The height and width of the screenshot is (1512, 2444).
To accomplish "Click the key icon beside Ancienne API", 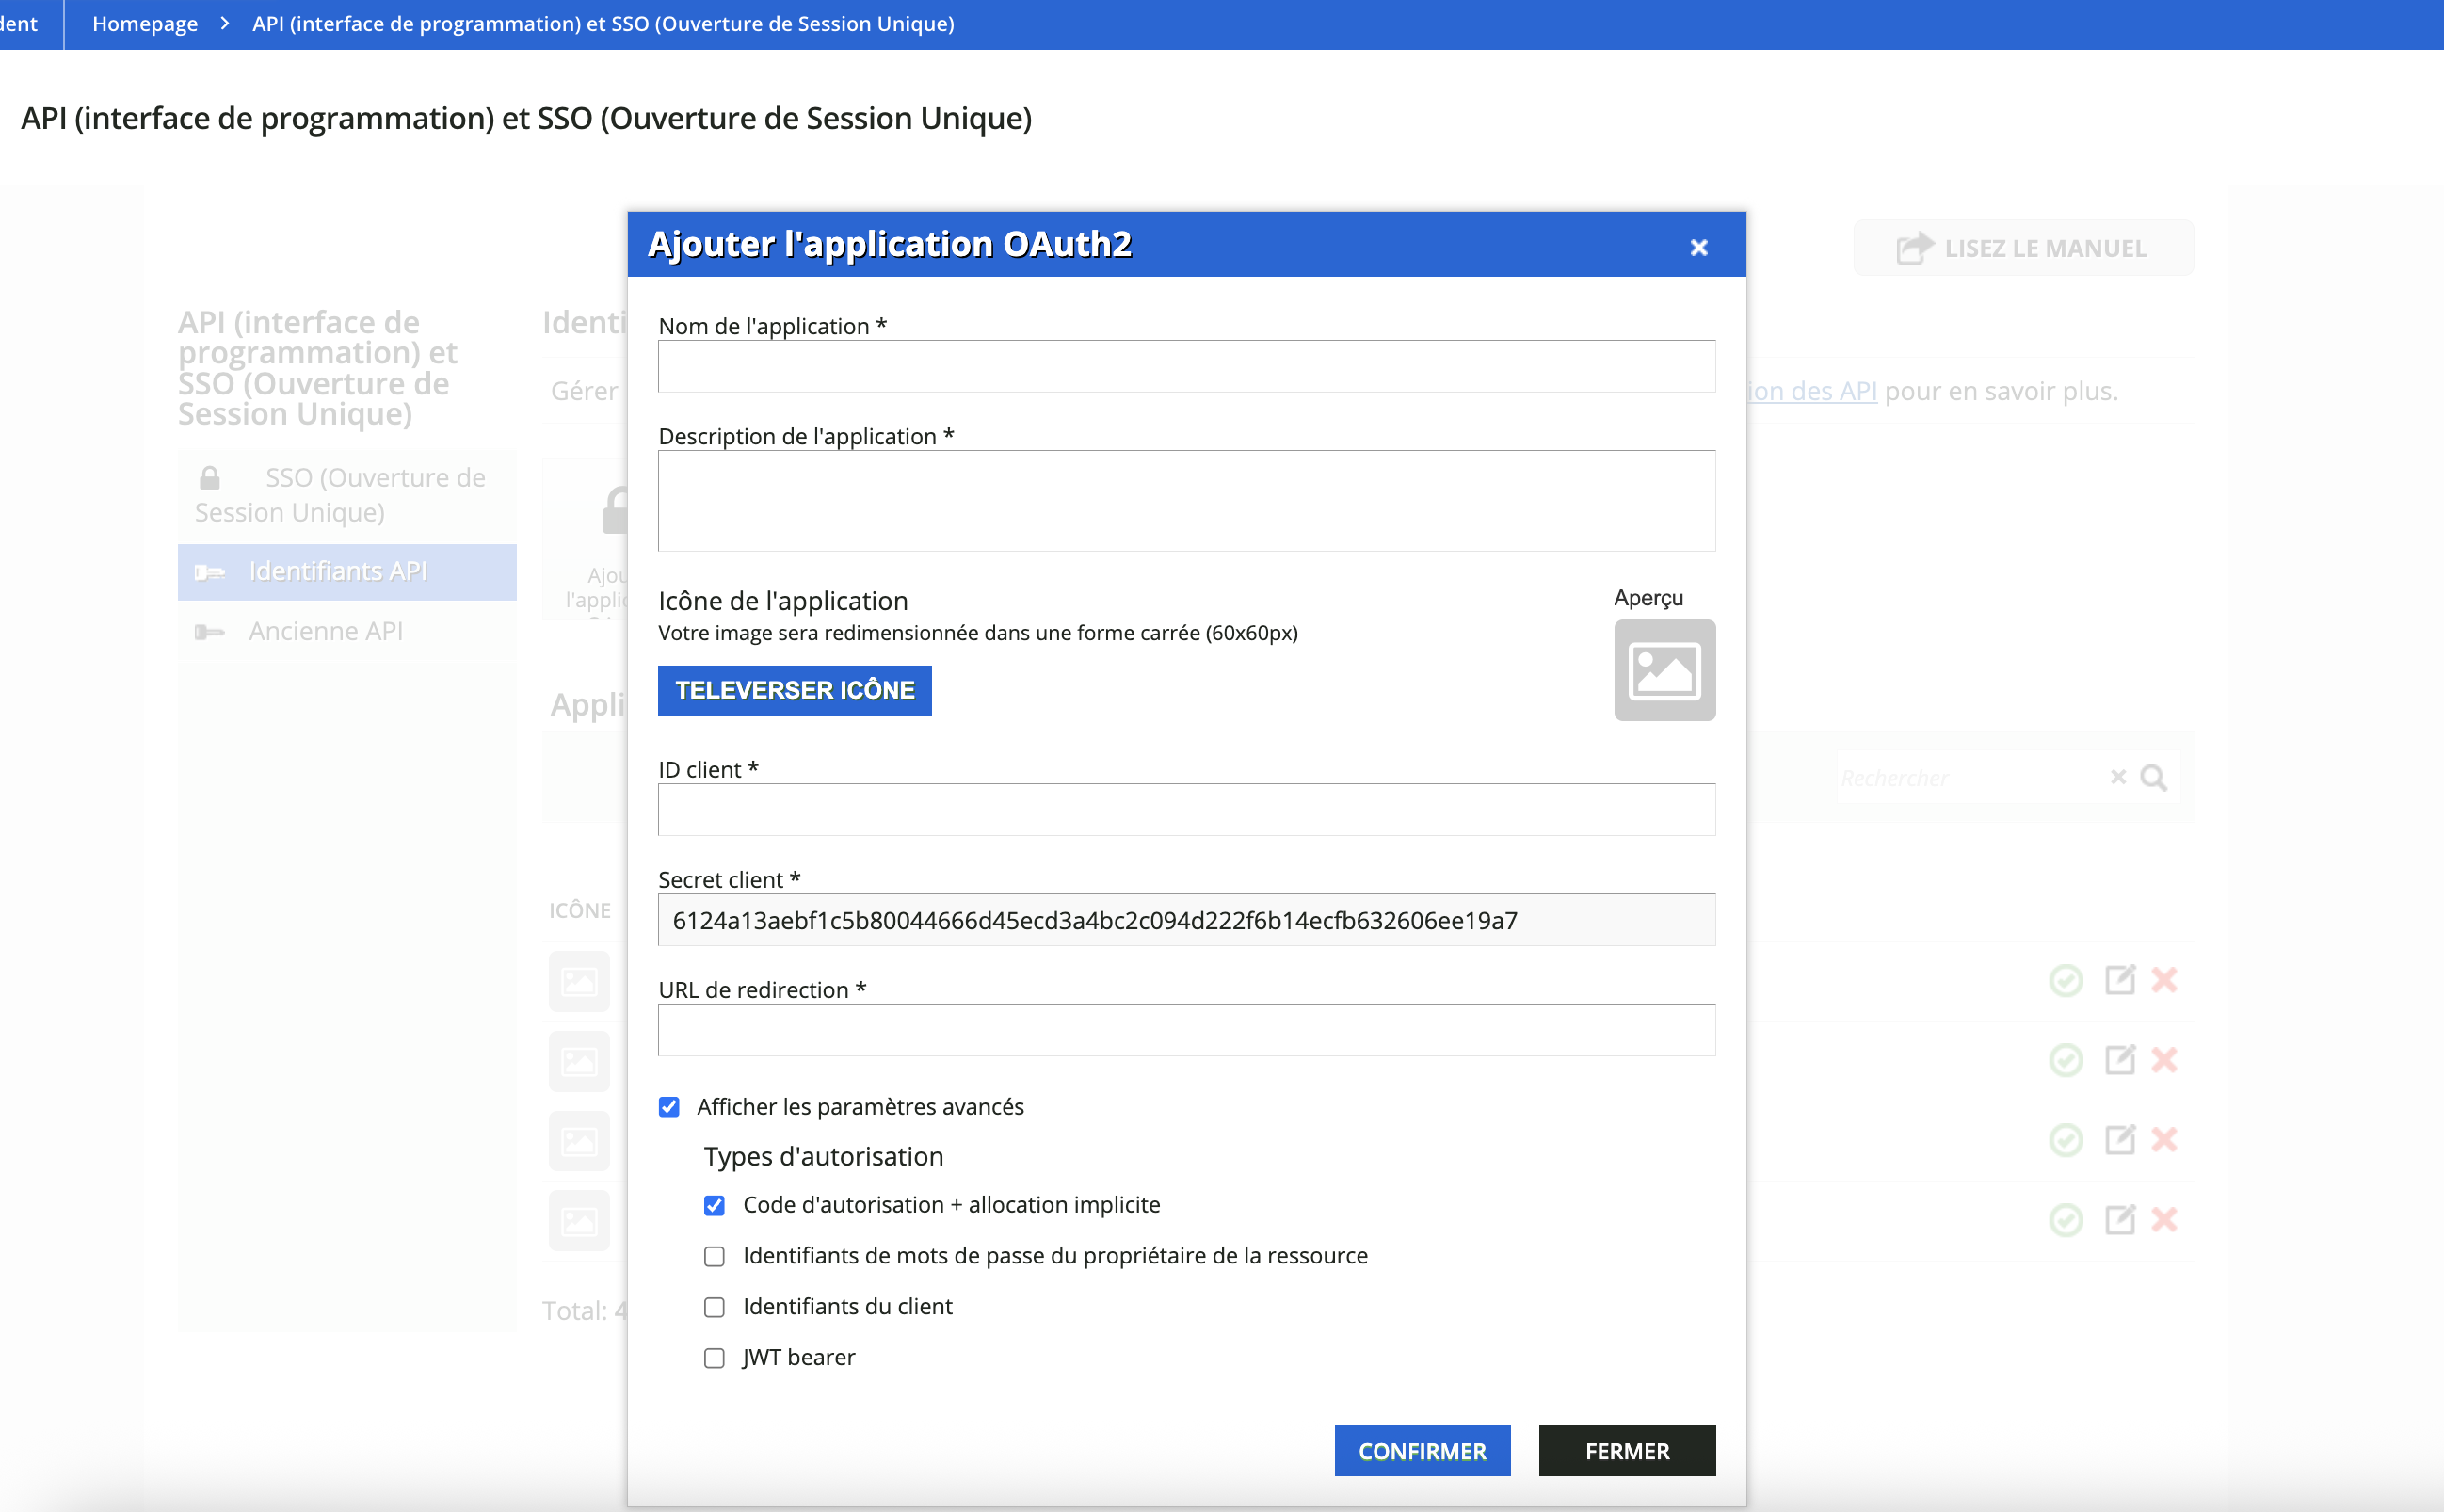I will coord(209,632).
